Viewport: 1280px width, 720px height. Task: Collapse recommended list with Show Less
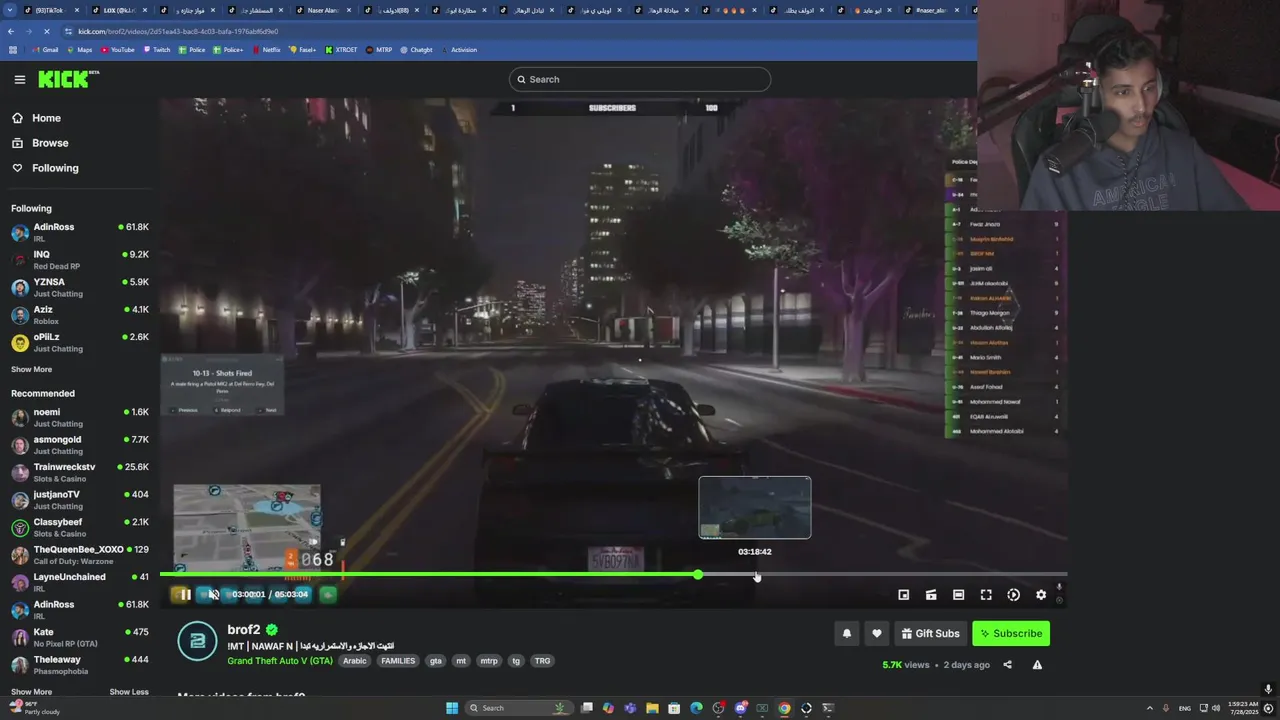[x=129, y=692]
